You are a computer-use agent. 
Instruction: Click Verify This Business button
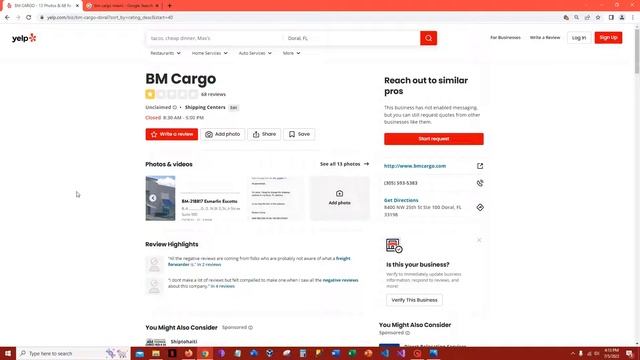point(414,300)
